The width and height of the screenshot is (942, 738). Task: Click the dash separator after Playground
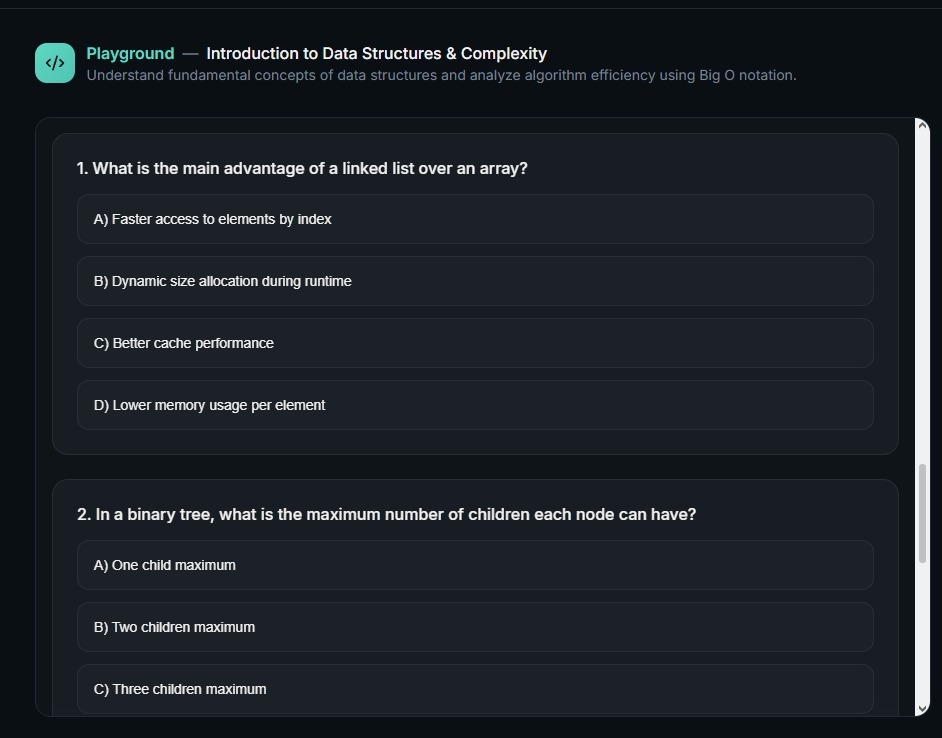[190, 54]
